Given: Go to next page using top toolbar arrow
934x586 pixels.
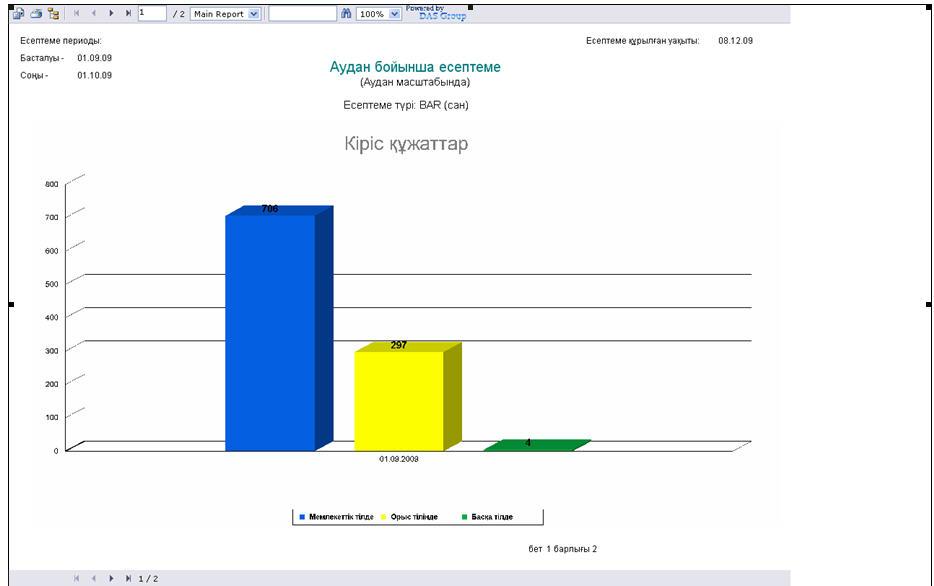Looking at the screenshot, I should 111,13.
